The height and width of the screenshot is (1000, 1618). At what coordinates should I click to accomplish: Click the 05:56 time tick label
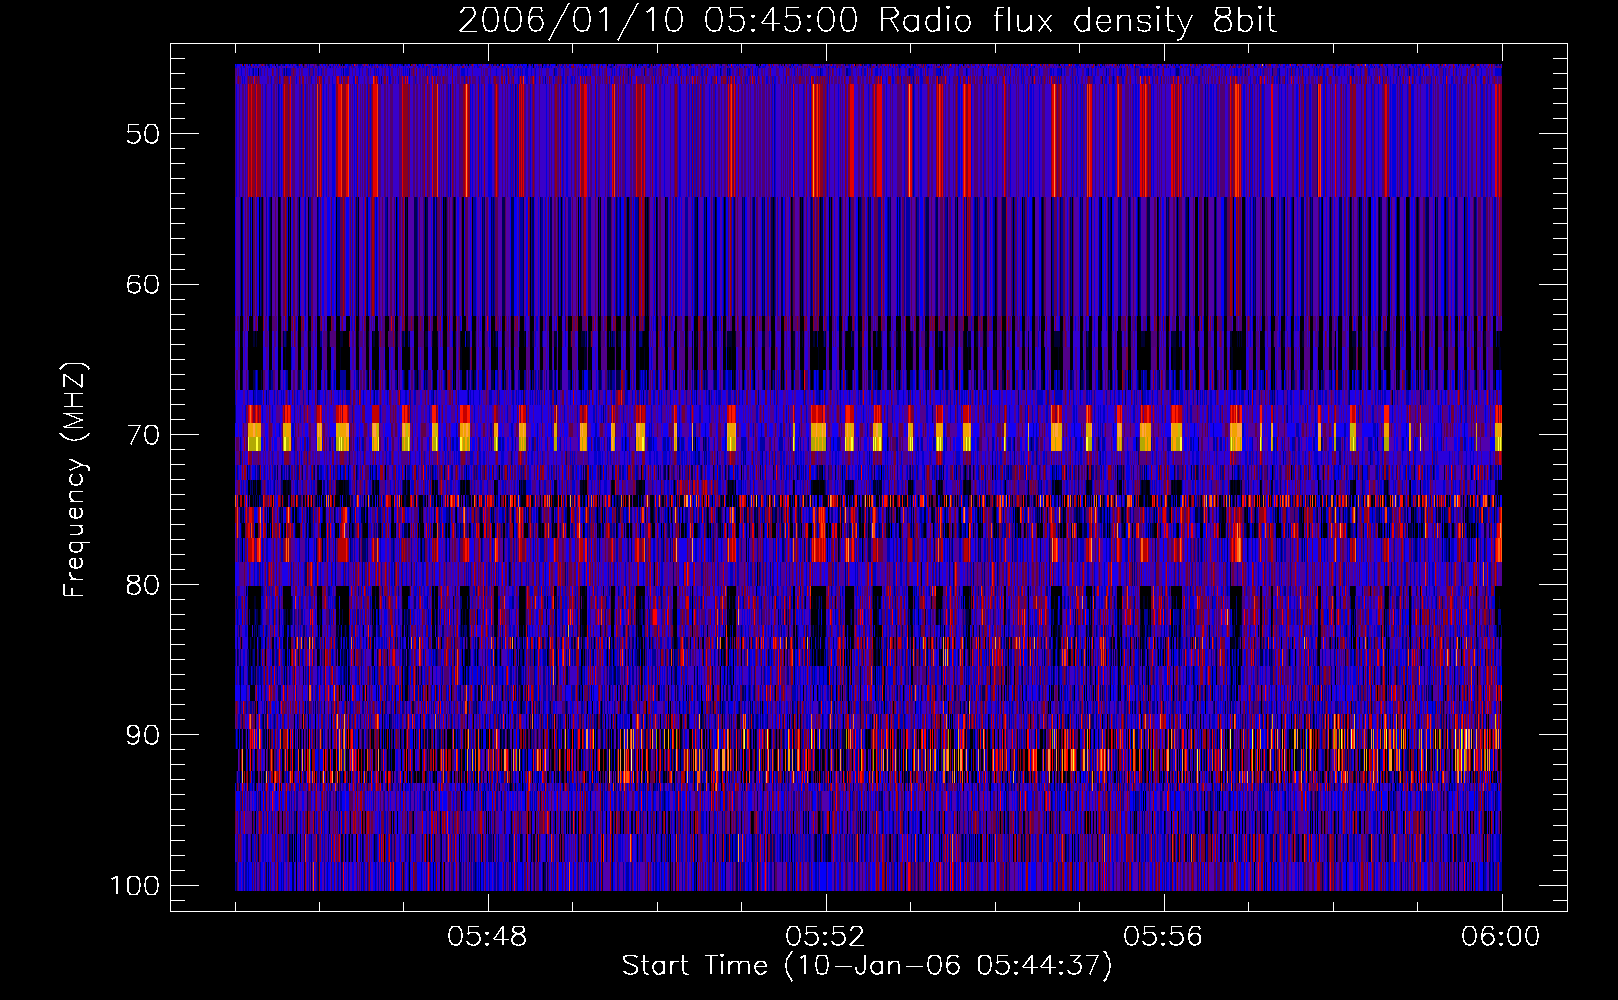point(1163,937)
